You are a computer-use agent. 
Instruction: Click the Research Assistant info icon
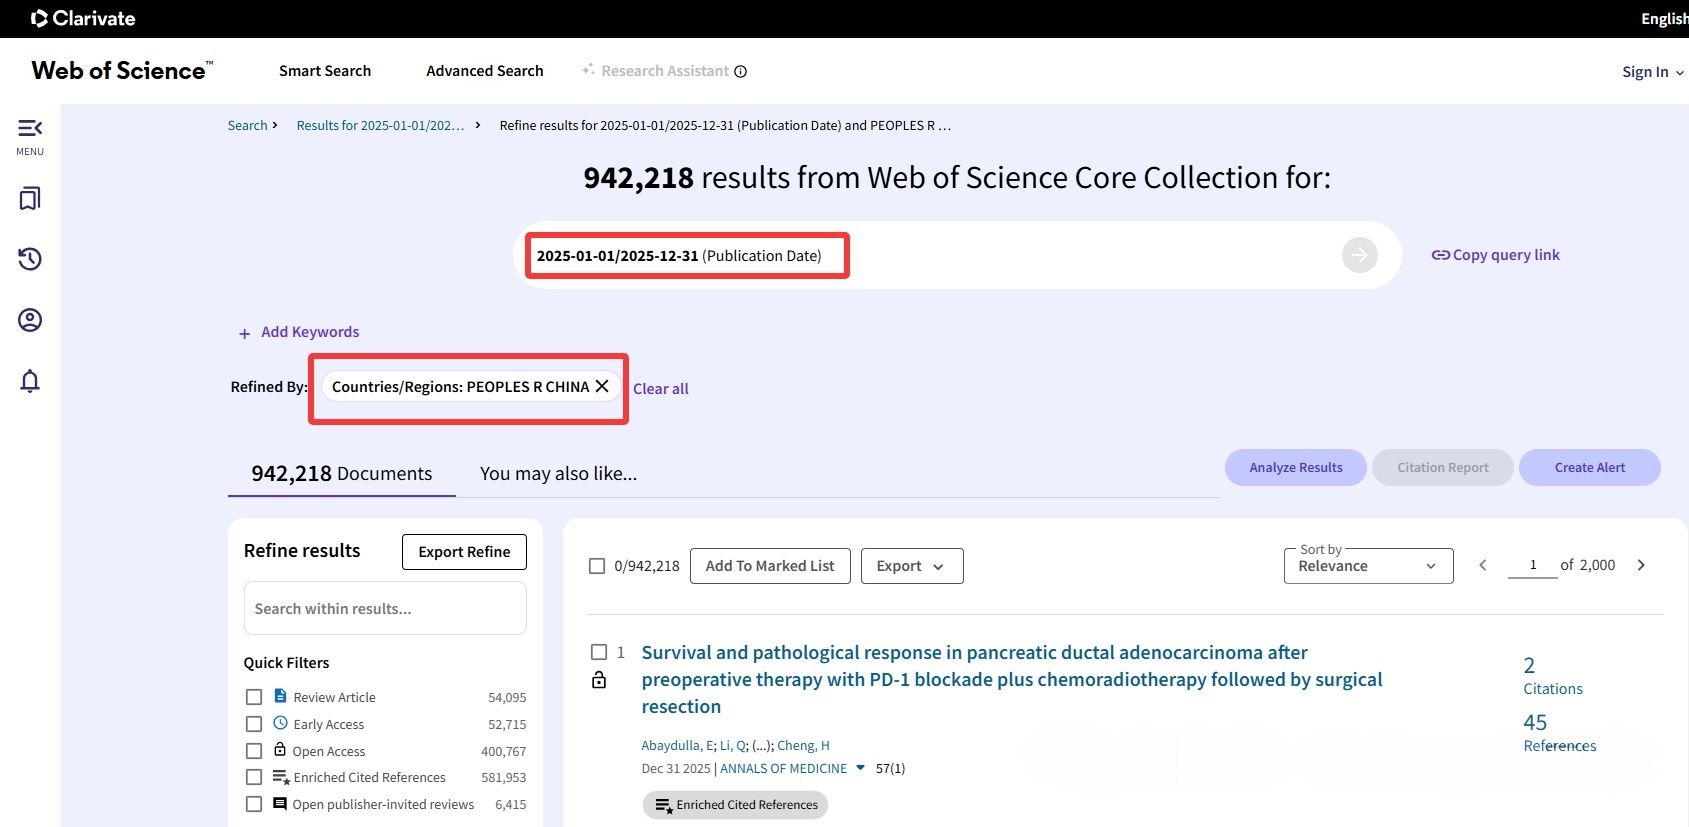pyautogui.click(x=741, y=71)
